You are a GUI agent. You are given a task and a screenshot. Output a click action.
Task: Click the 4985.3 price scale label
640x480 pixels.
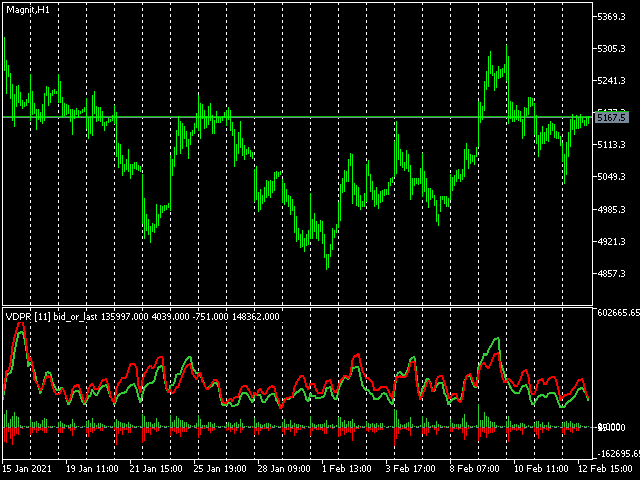click(611, 209)
